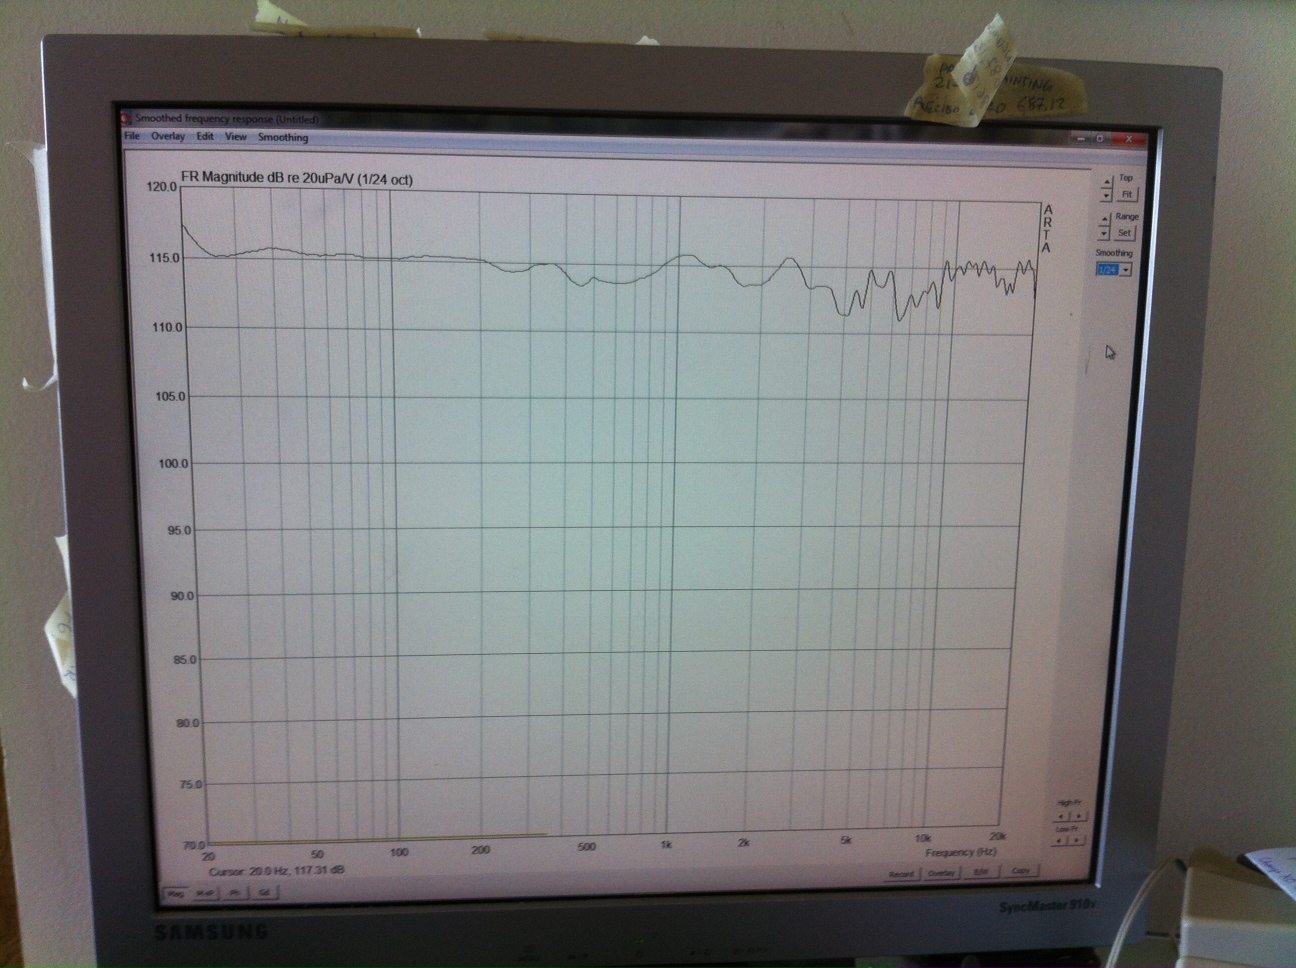Screen dimensions: 1296x968
Task: Shift Low Fr limit right
Action: (1076, 840)
